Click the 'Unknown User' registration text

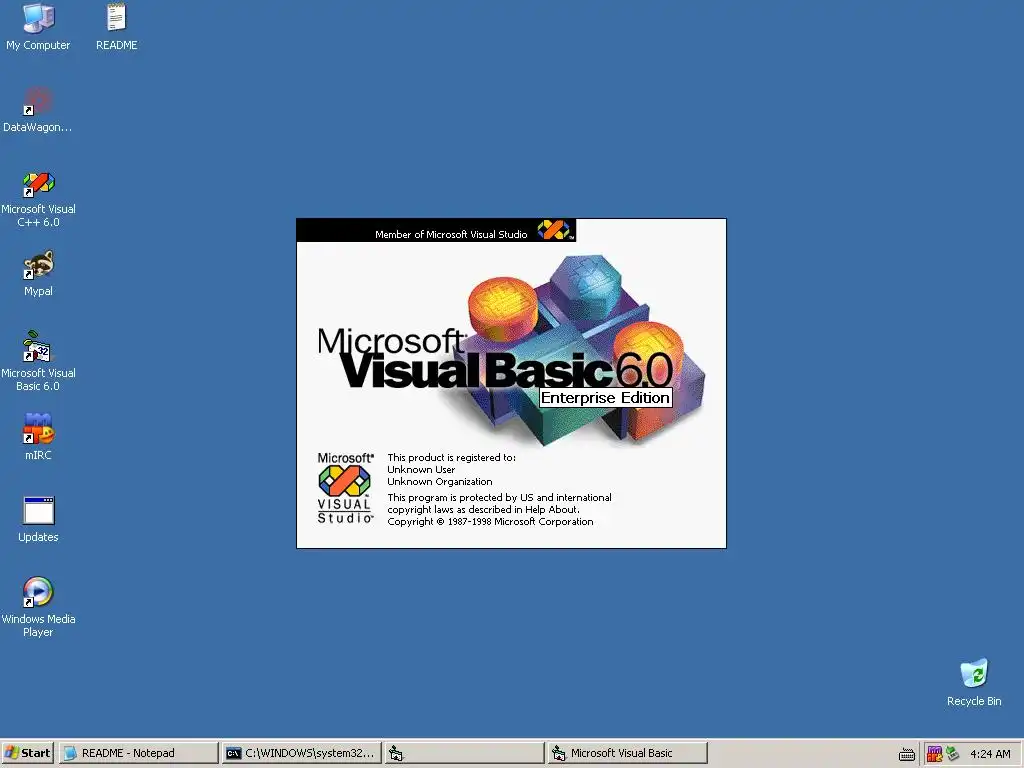(x=421, y=470)
